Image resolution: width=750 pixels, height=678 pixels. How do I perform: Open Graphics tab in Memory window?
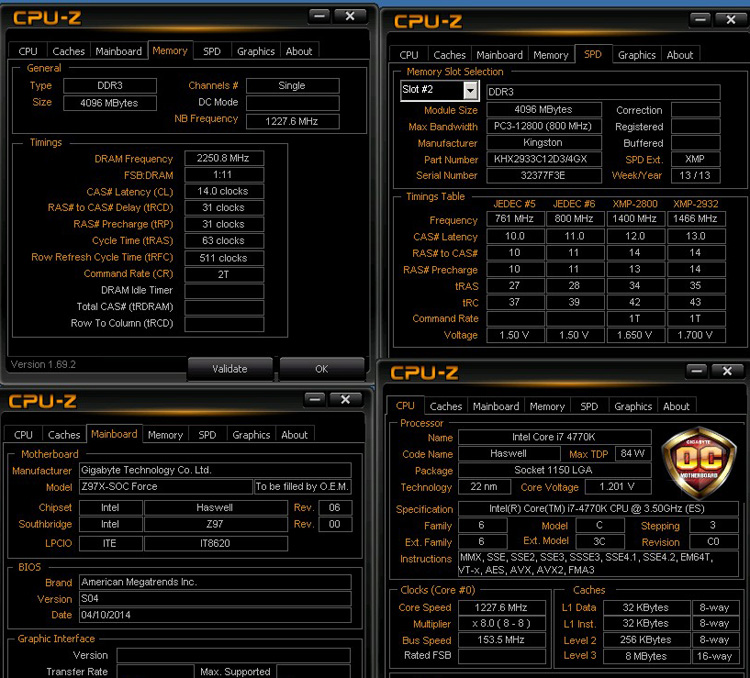click(x=256, y=51)
